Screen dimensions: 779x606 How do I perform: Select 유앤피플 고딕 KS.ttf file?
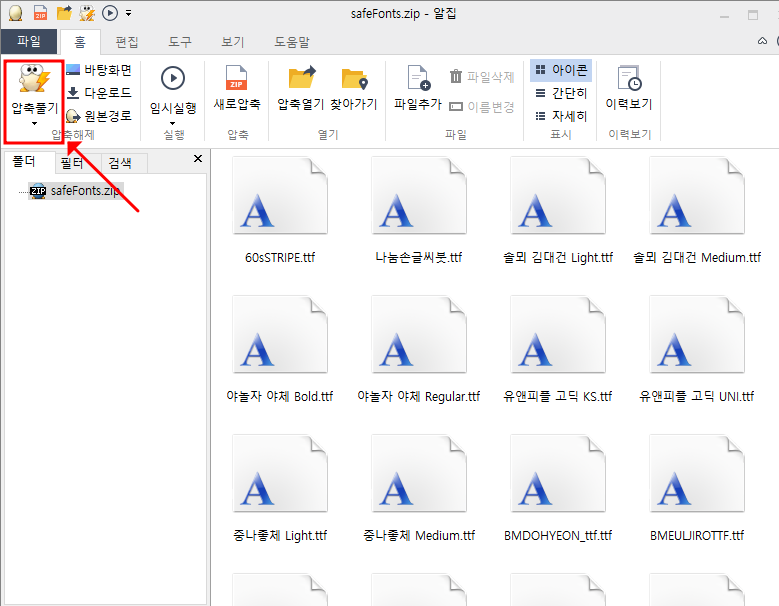coord(558,350)
